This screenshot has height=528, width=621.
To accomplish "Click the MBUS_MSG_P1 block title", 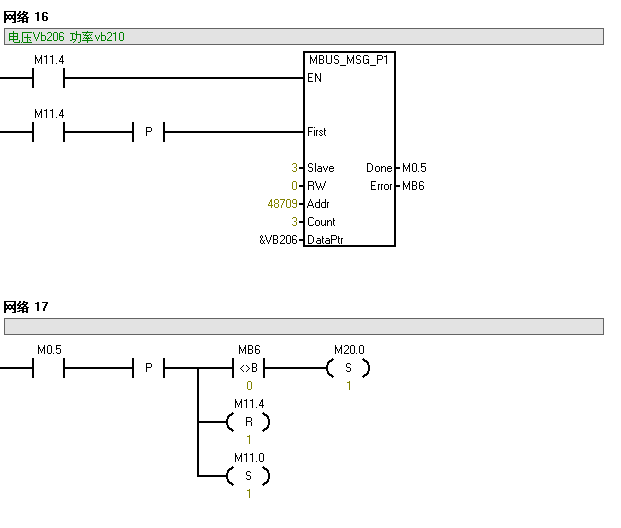I will click(349, 60).
